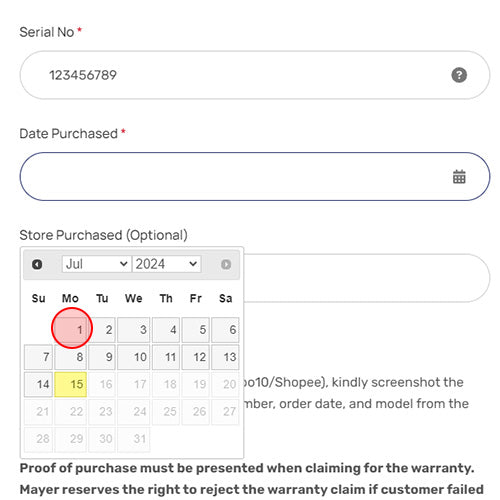Click the next month arrow in calendar

(x=226, y=264)
